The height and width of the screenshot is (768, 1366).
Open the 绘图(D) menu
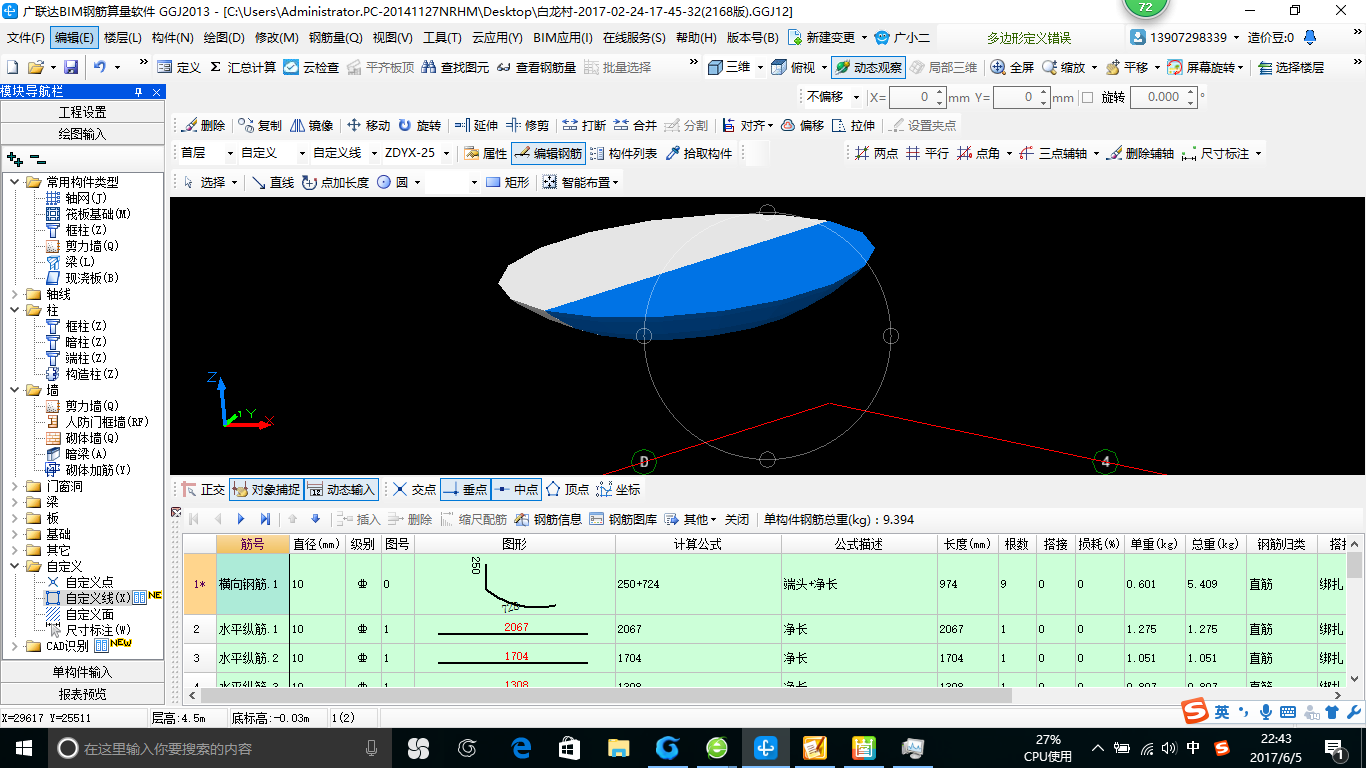[x=224, y=38]
